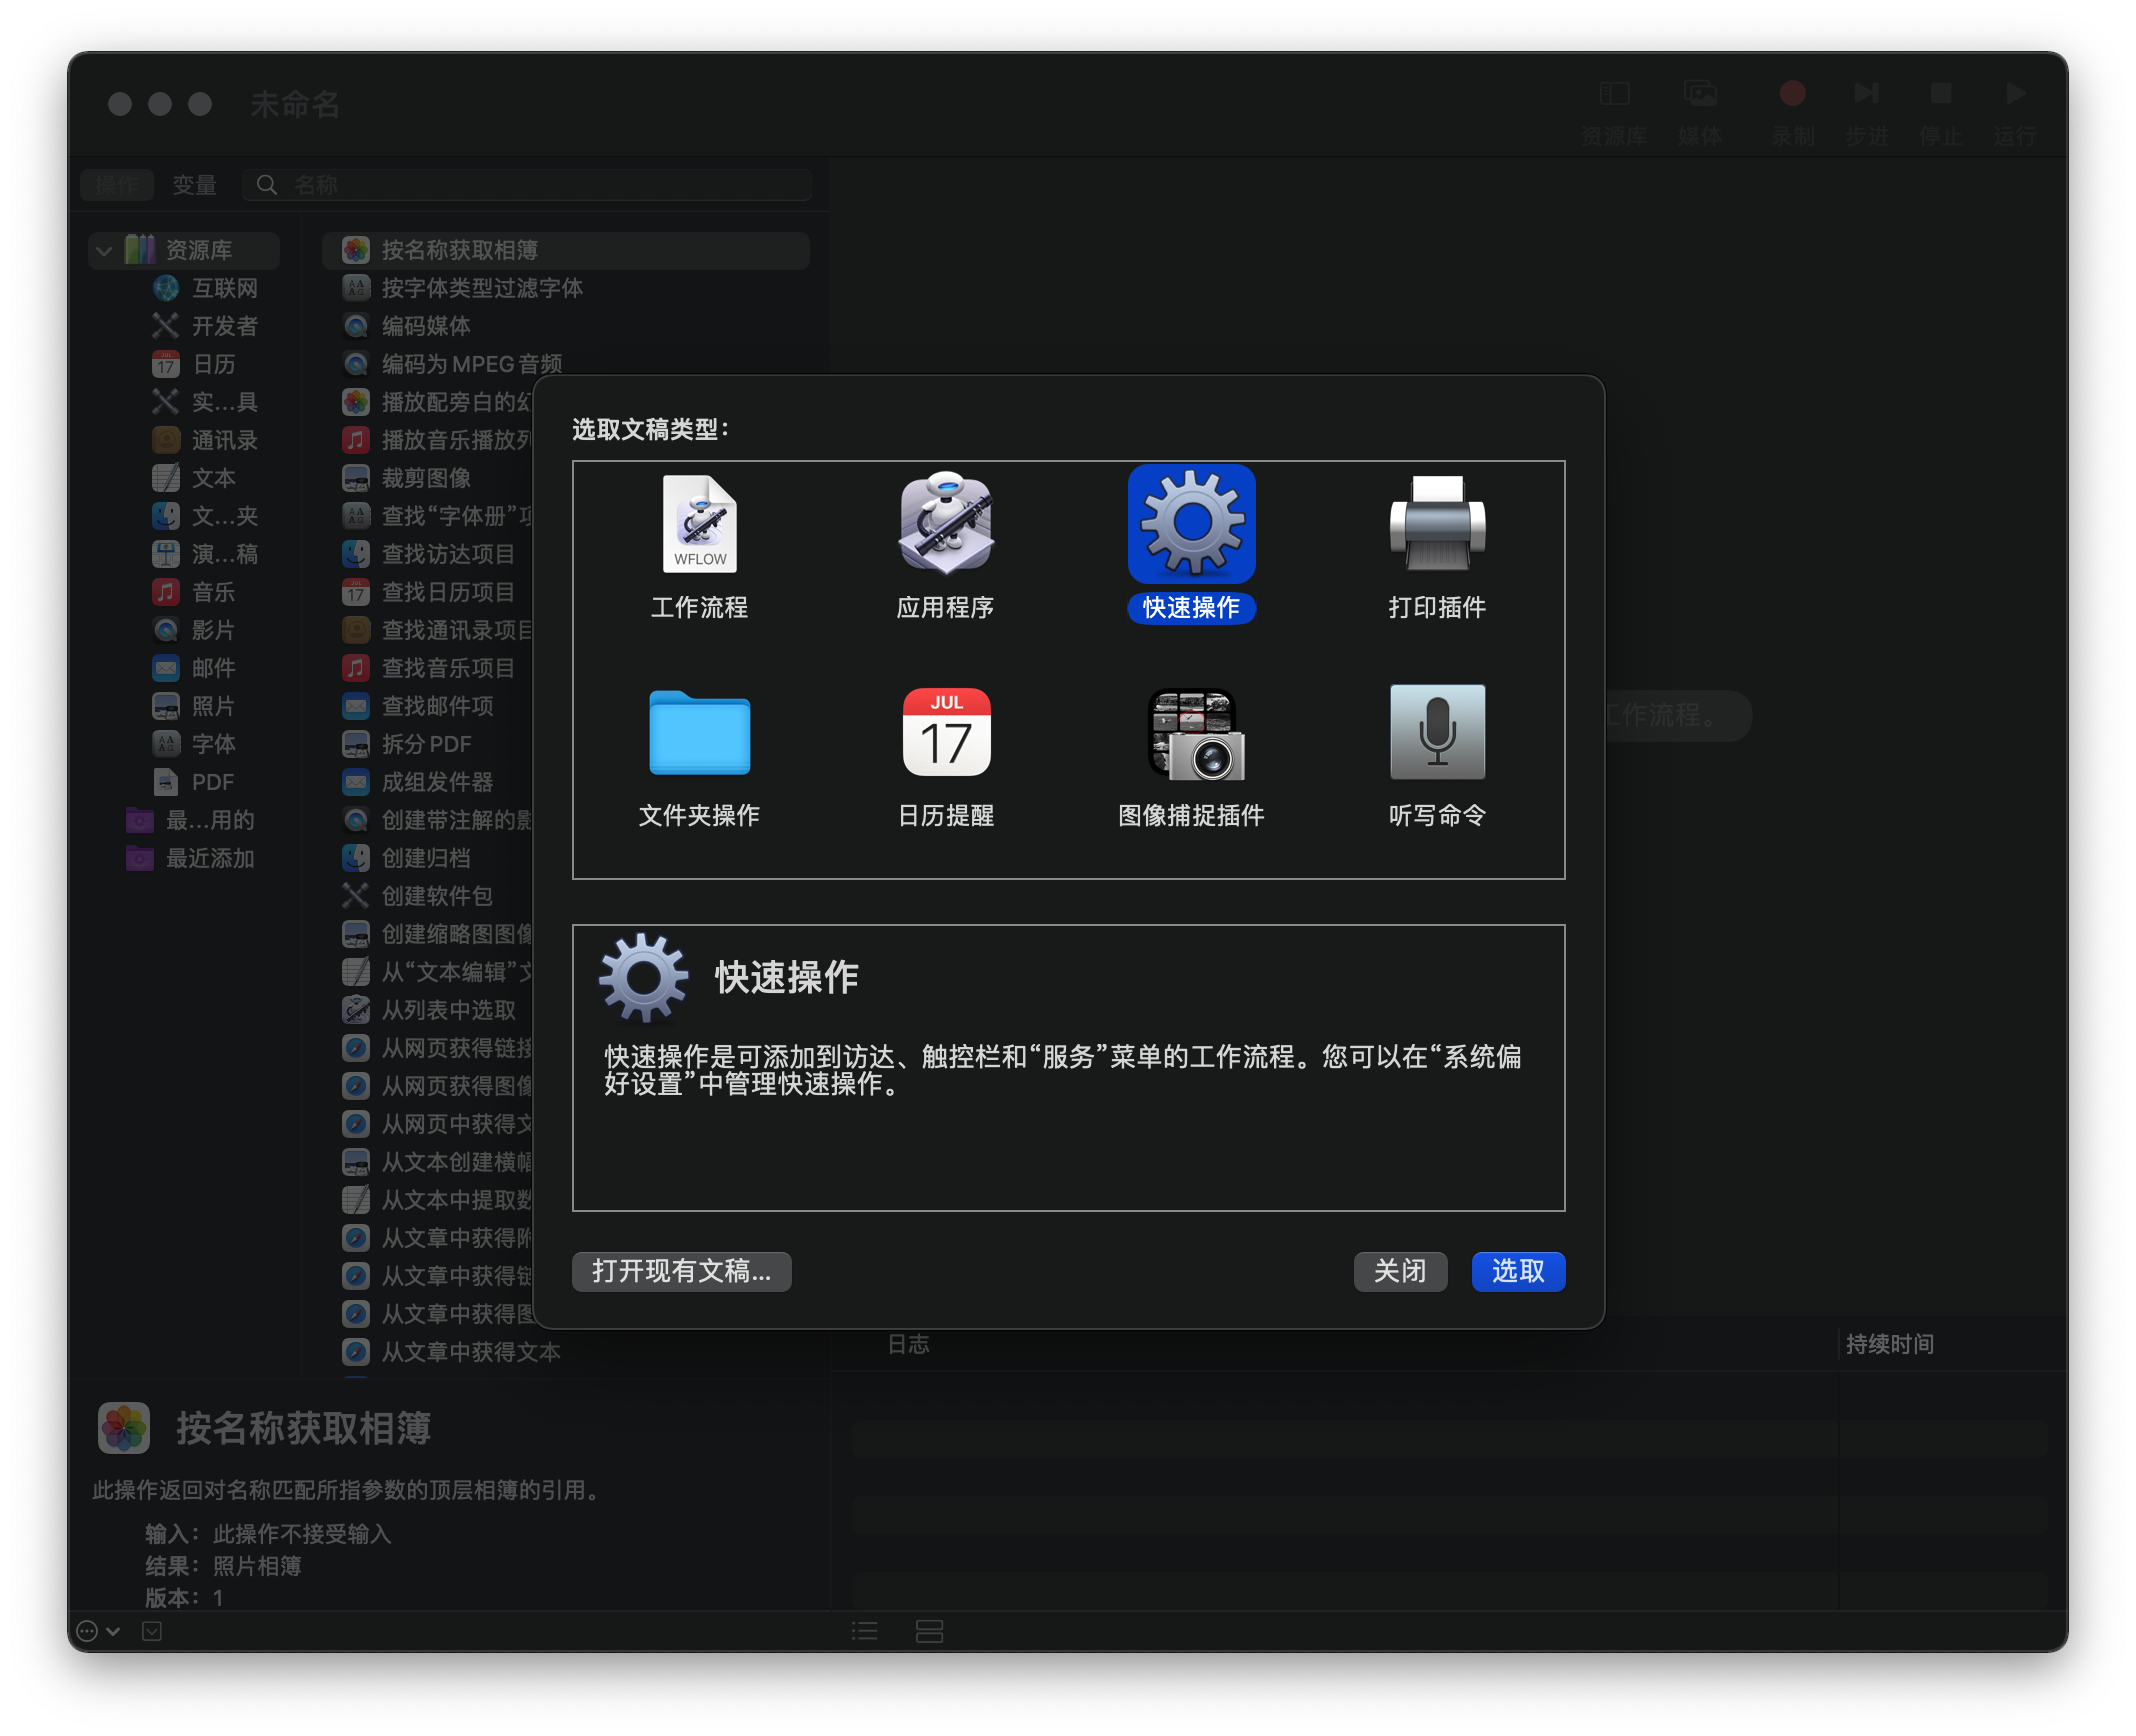This screenshot has width=2136, height=1736.
Task: Collapse the Library (资源库) tree arrow
Action: 104,250
